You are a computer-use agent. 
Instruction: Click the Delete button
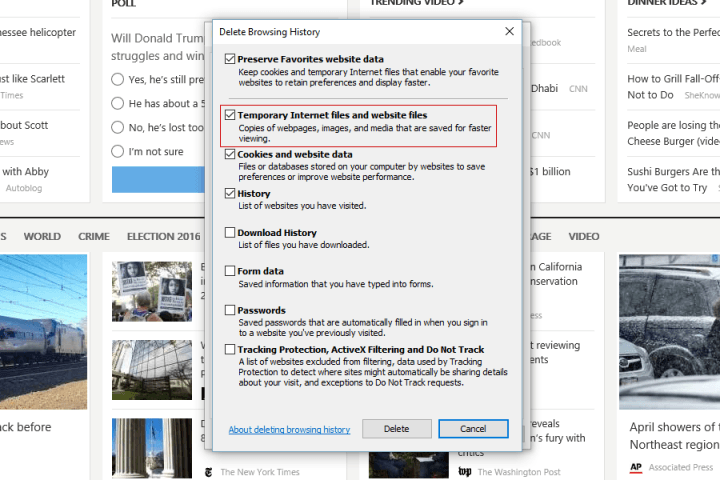point(397,429)
